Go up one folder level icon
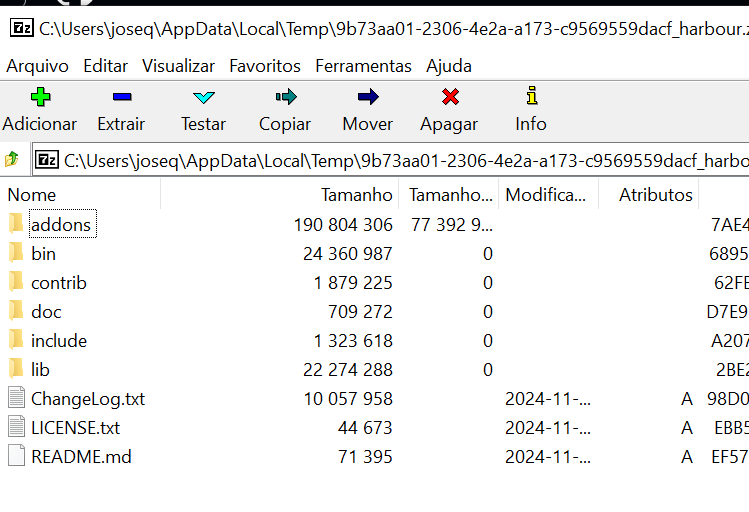Viewport: 749px width, 512px height. tap(11, 159)
